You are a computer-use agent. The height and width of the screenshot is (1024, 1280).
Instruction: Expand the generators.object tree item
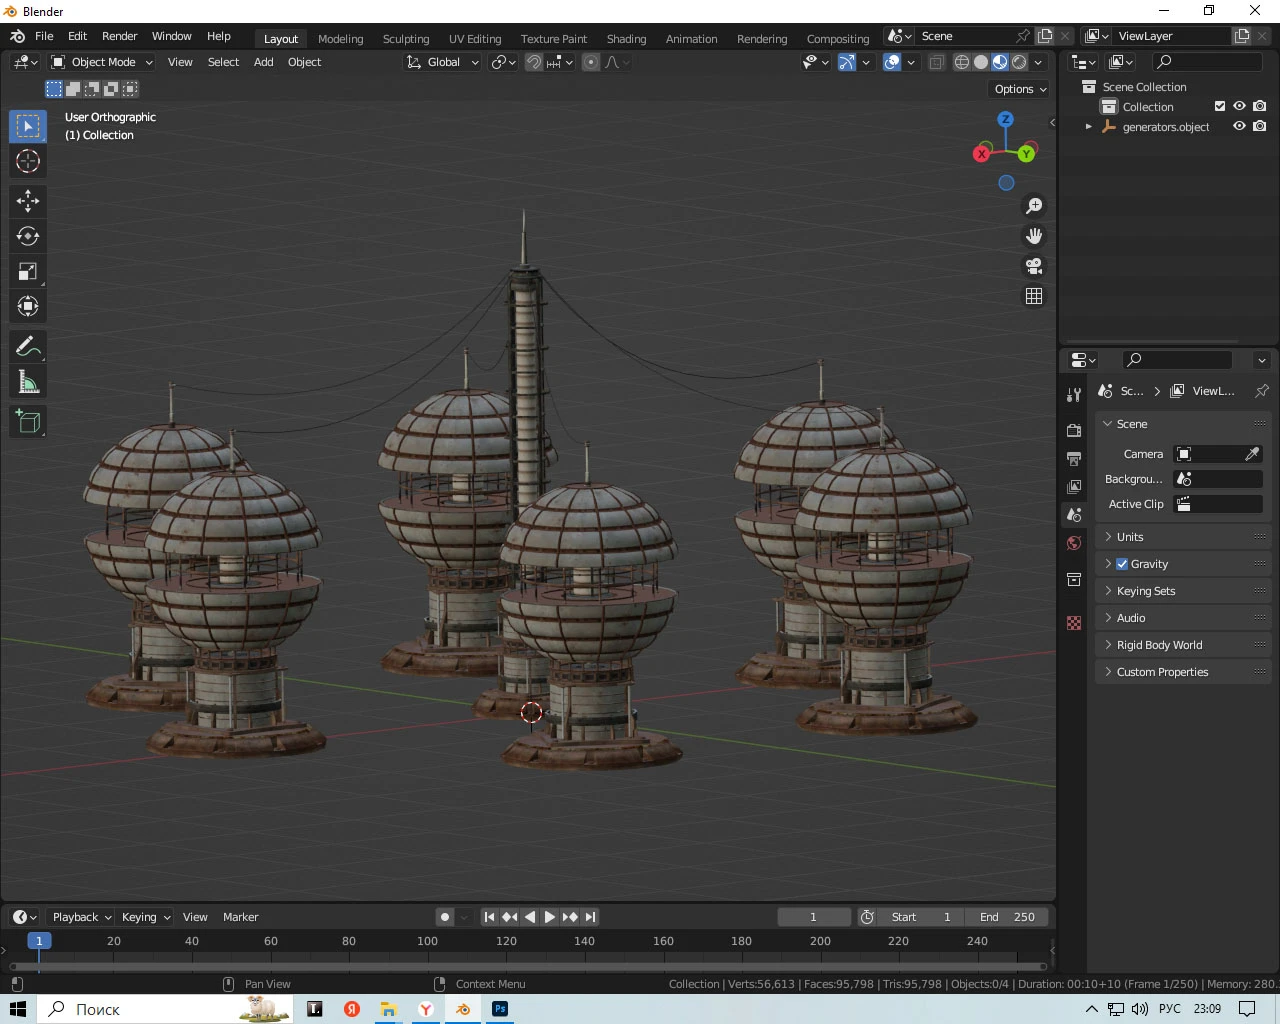pos(1089,127)
